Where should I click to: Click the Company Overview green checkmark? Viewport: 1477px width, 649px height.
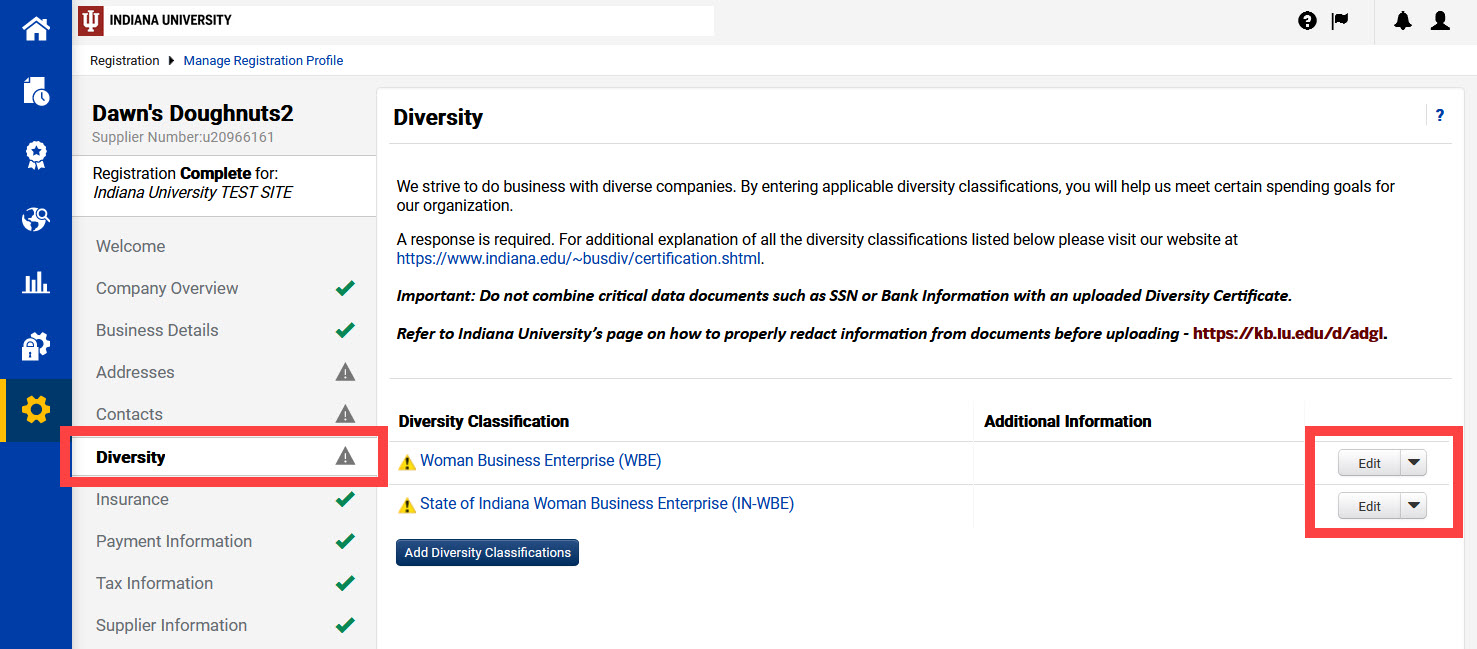click(x=345, y=288)
